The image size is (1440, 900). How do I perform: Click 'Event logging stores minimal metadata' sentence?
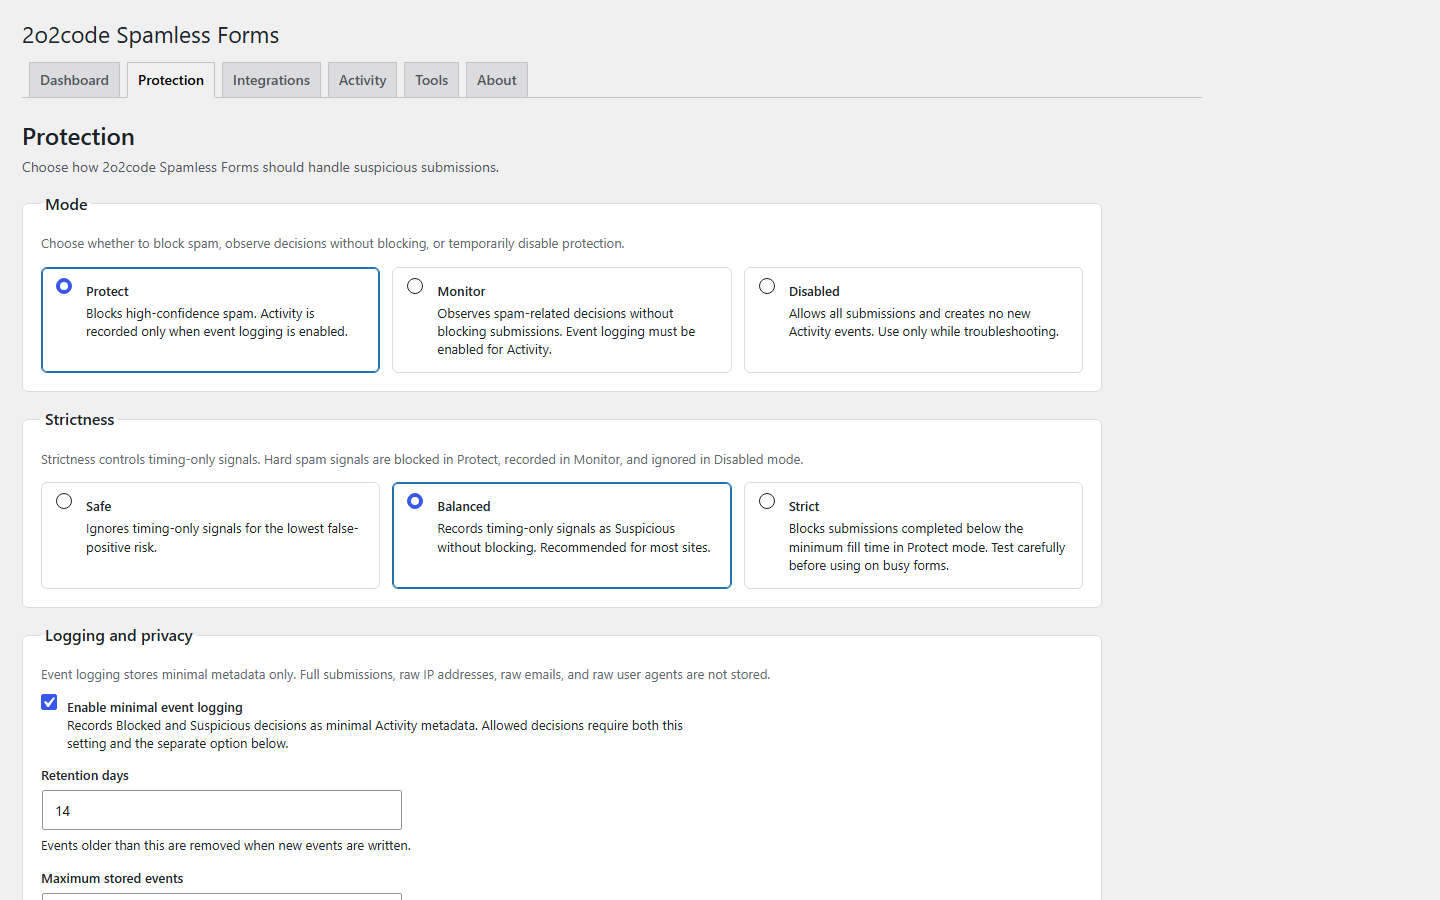pyautogui.click(x=406, y=675)
